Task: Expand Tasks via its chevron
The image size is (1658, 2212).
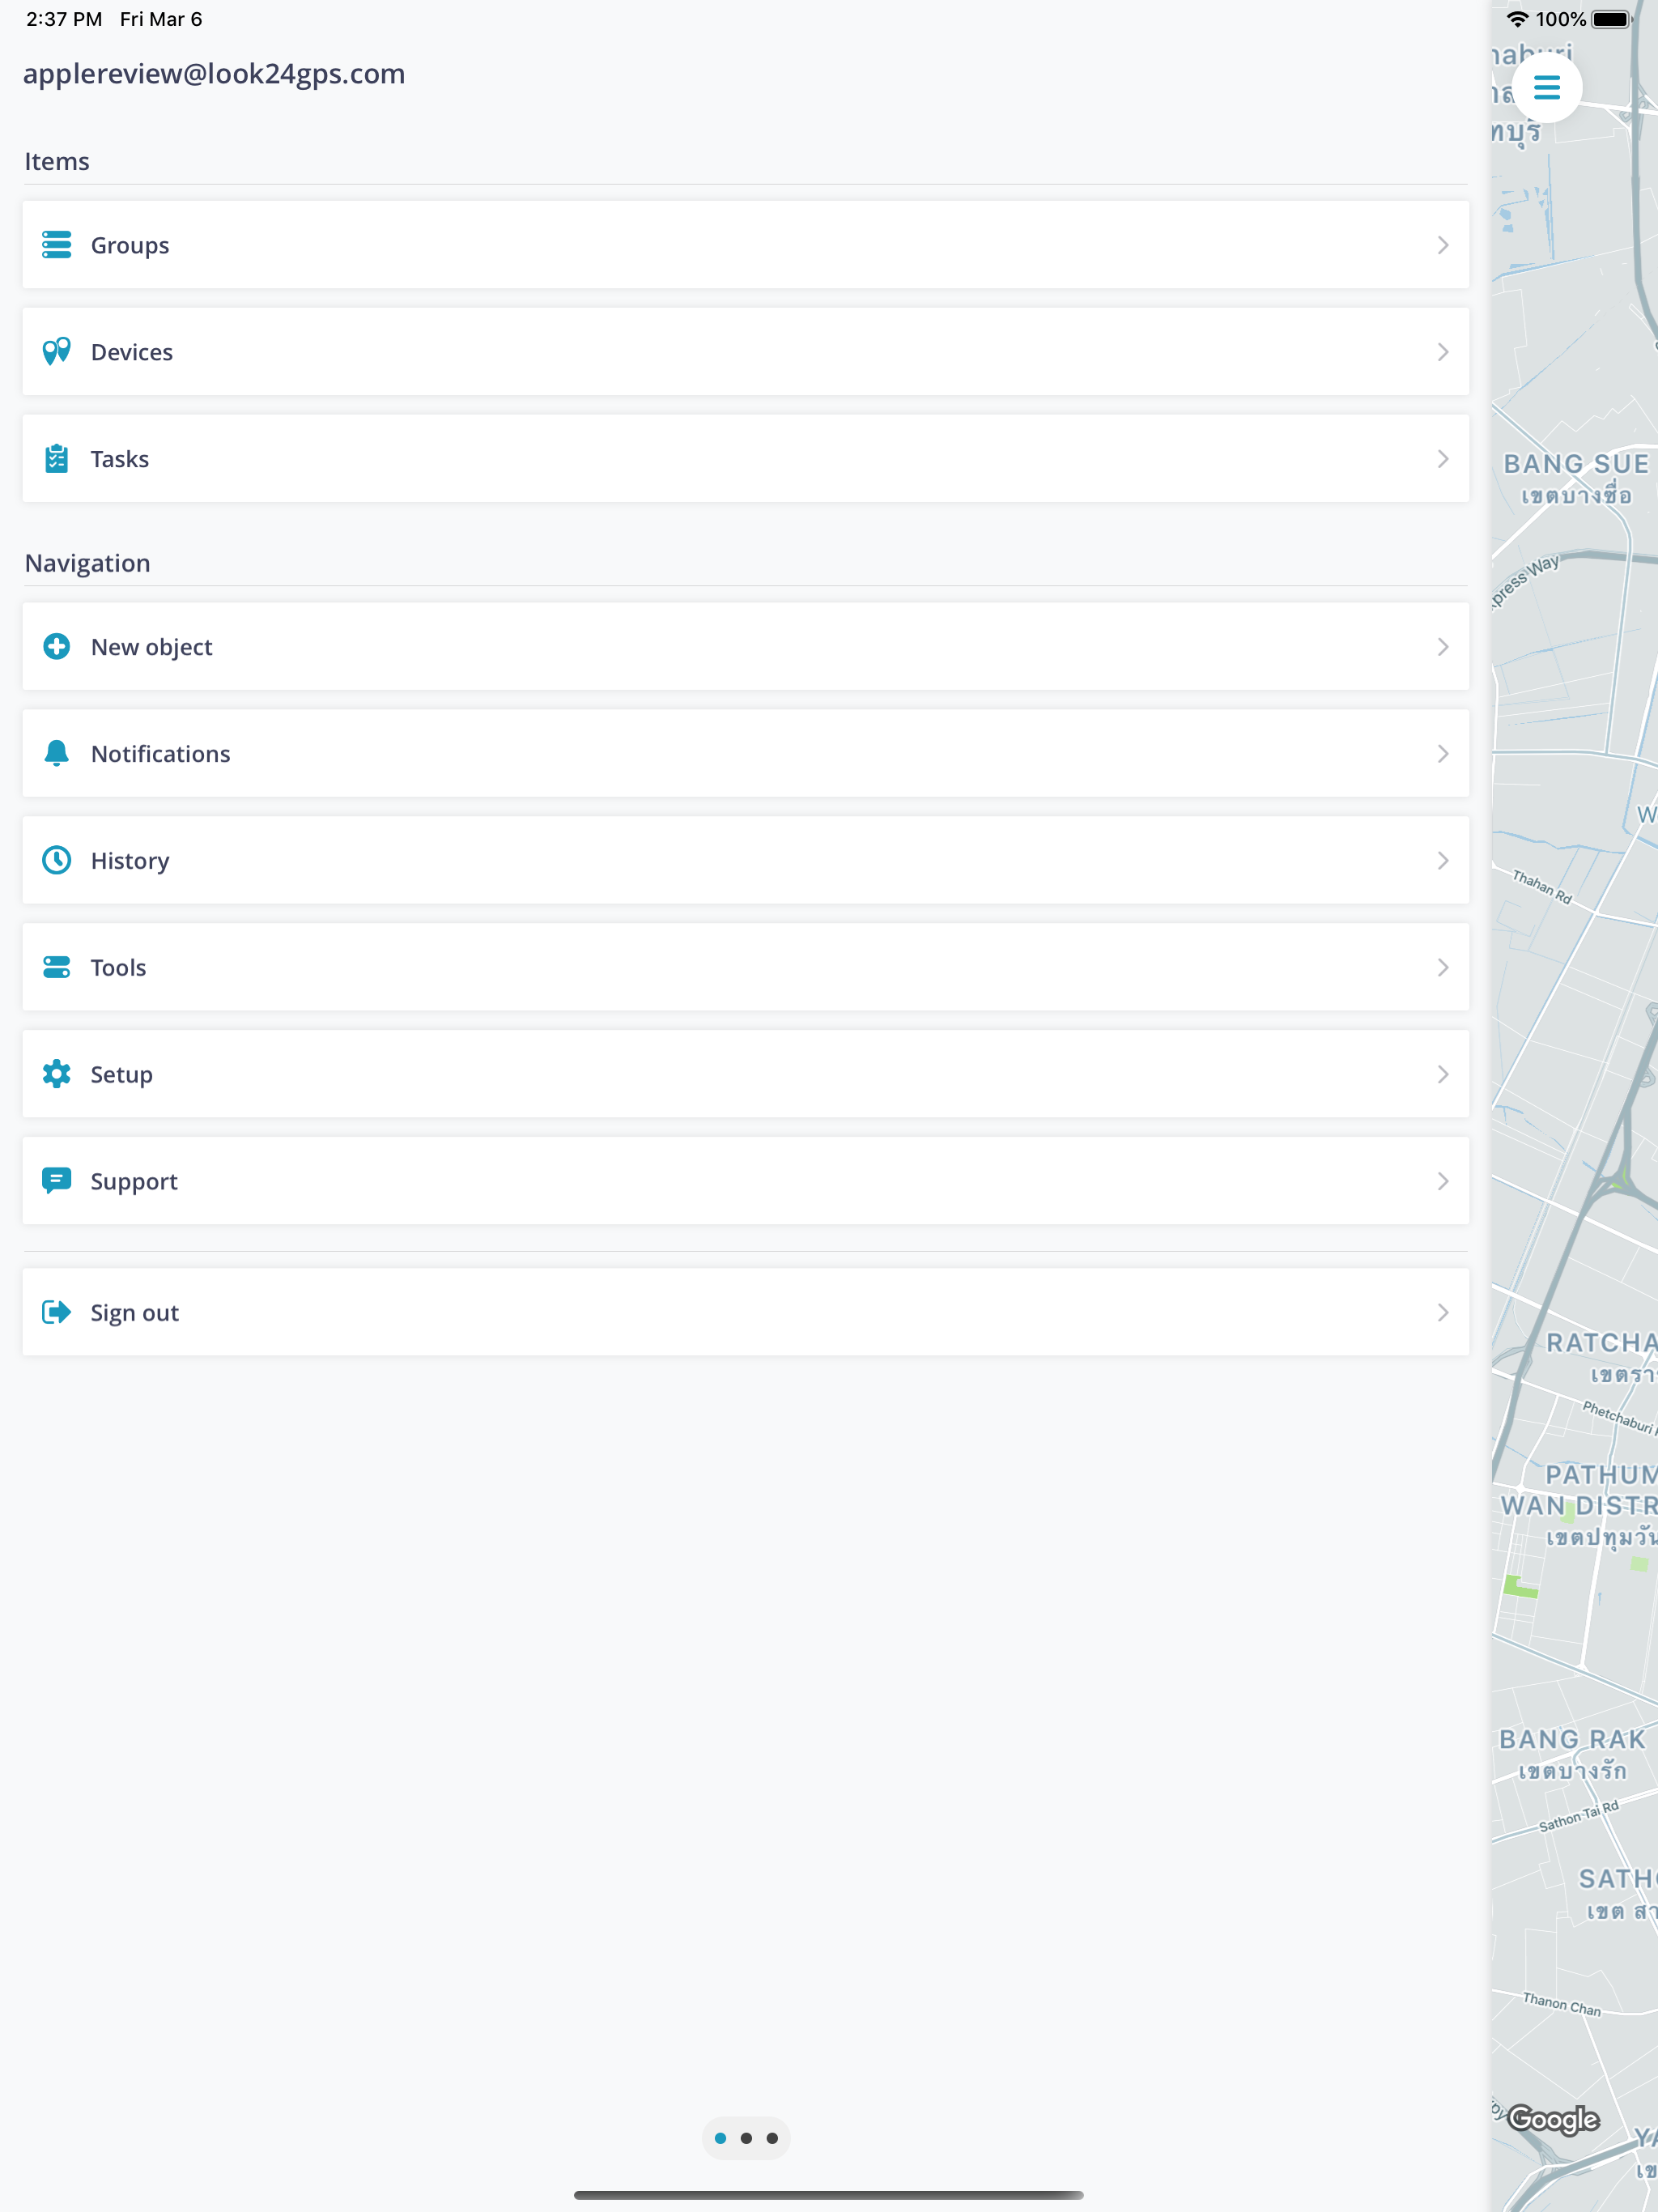Action: point(1442,459)
